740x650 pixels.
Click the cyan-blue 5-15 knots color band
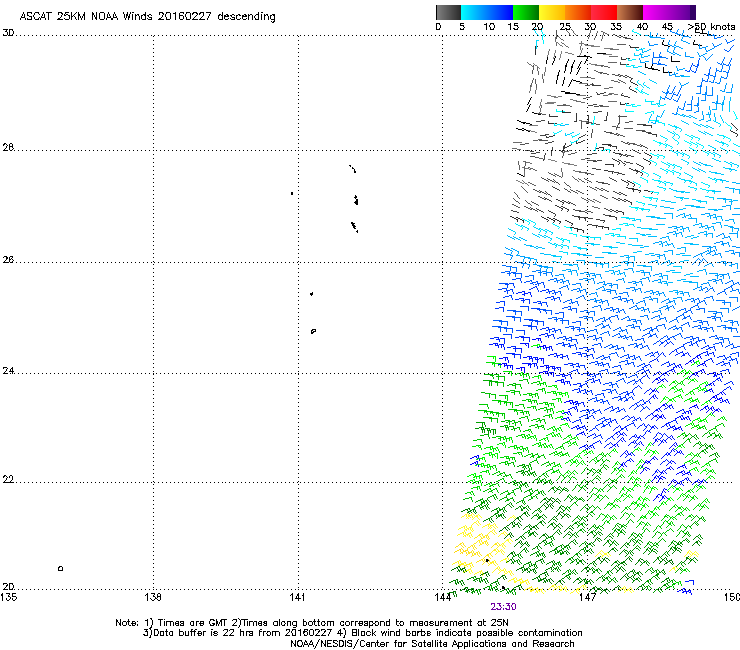[x=487, y=12]
